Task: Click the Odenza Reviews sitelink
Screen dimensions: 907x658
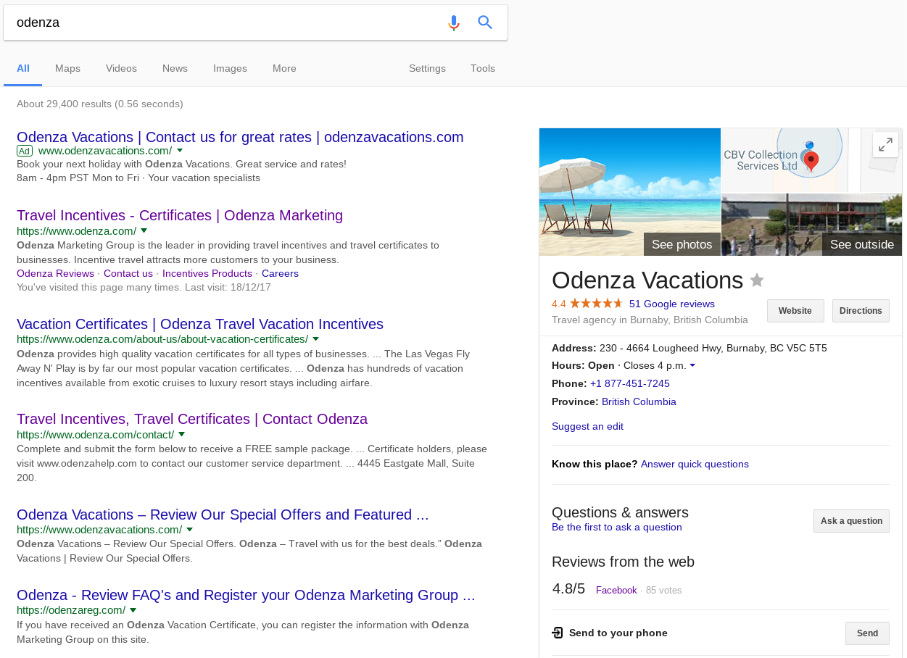Action: pos(55,273)
